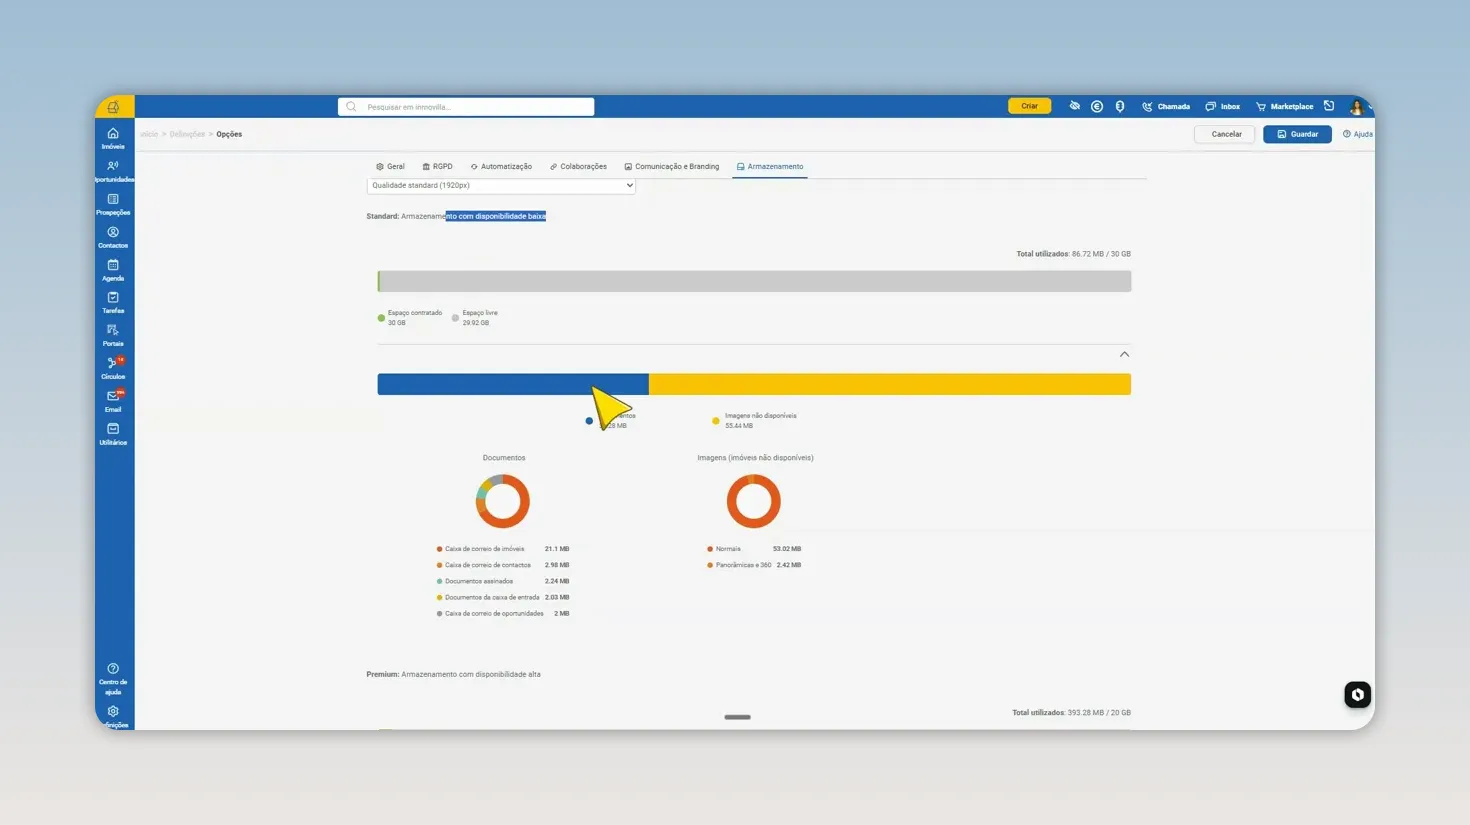Toggle the hidden-eye visibility icon in header
1470x825 pixels.
(x=1074, y=106)
